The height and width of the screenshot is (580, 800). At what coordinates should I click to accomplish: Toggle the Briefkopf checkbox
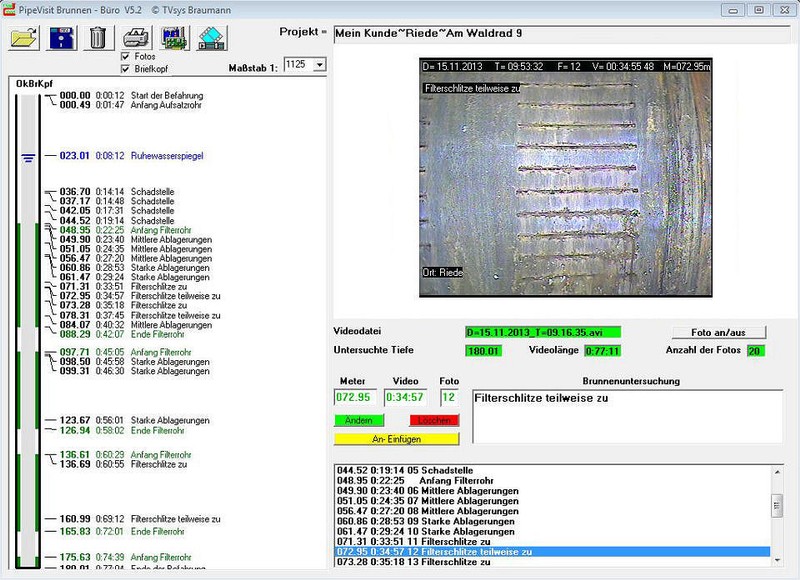click(126, 69)
